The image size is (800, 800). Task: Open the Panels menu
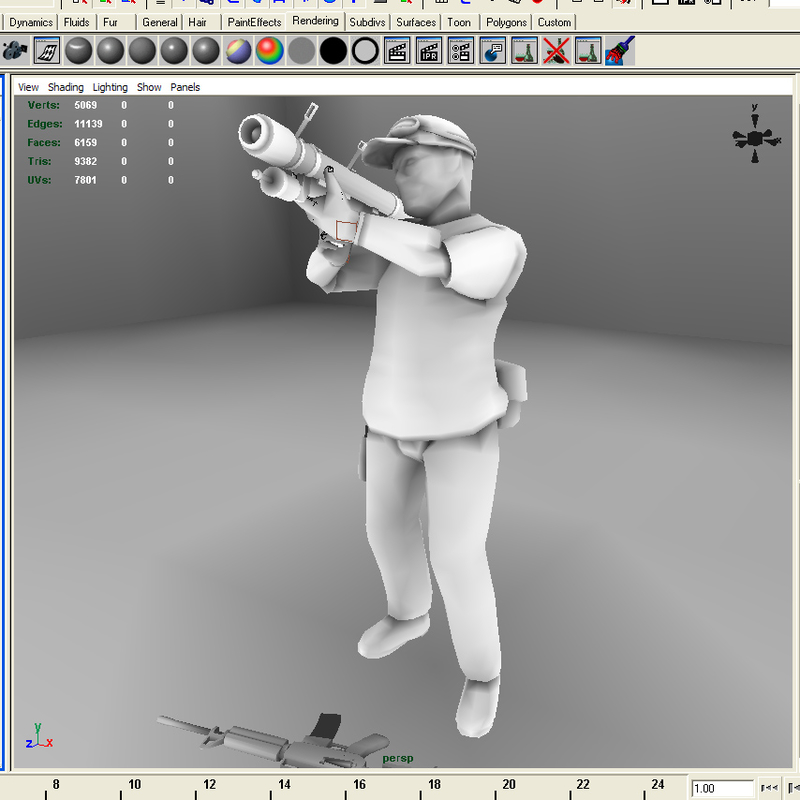tap(185, 87)
